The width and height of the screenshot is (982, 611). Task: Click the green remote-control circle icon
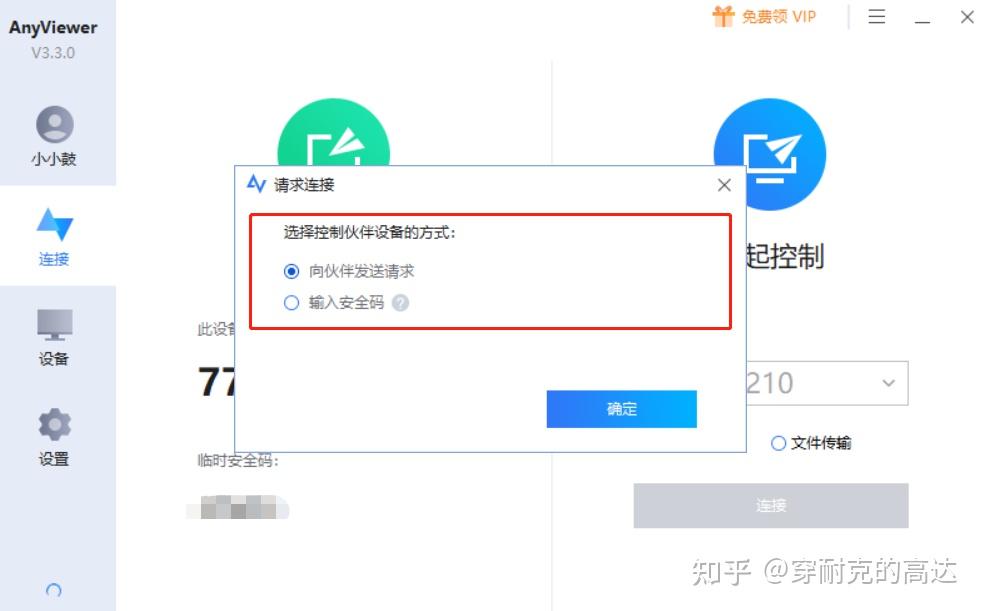point(333,133)
